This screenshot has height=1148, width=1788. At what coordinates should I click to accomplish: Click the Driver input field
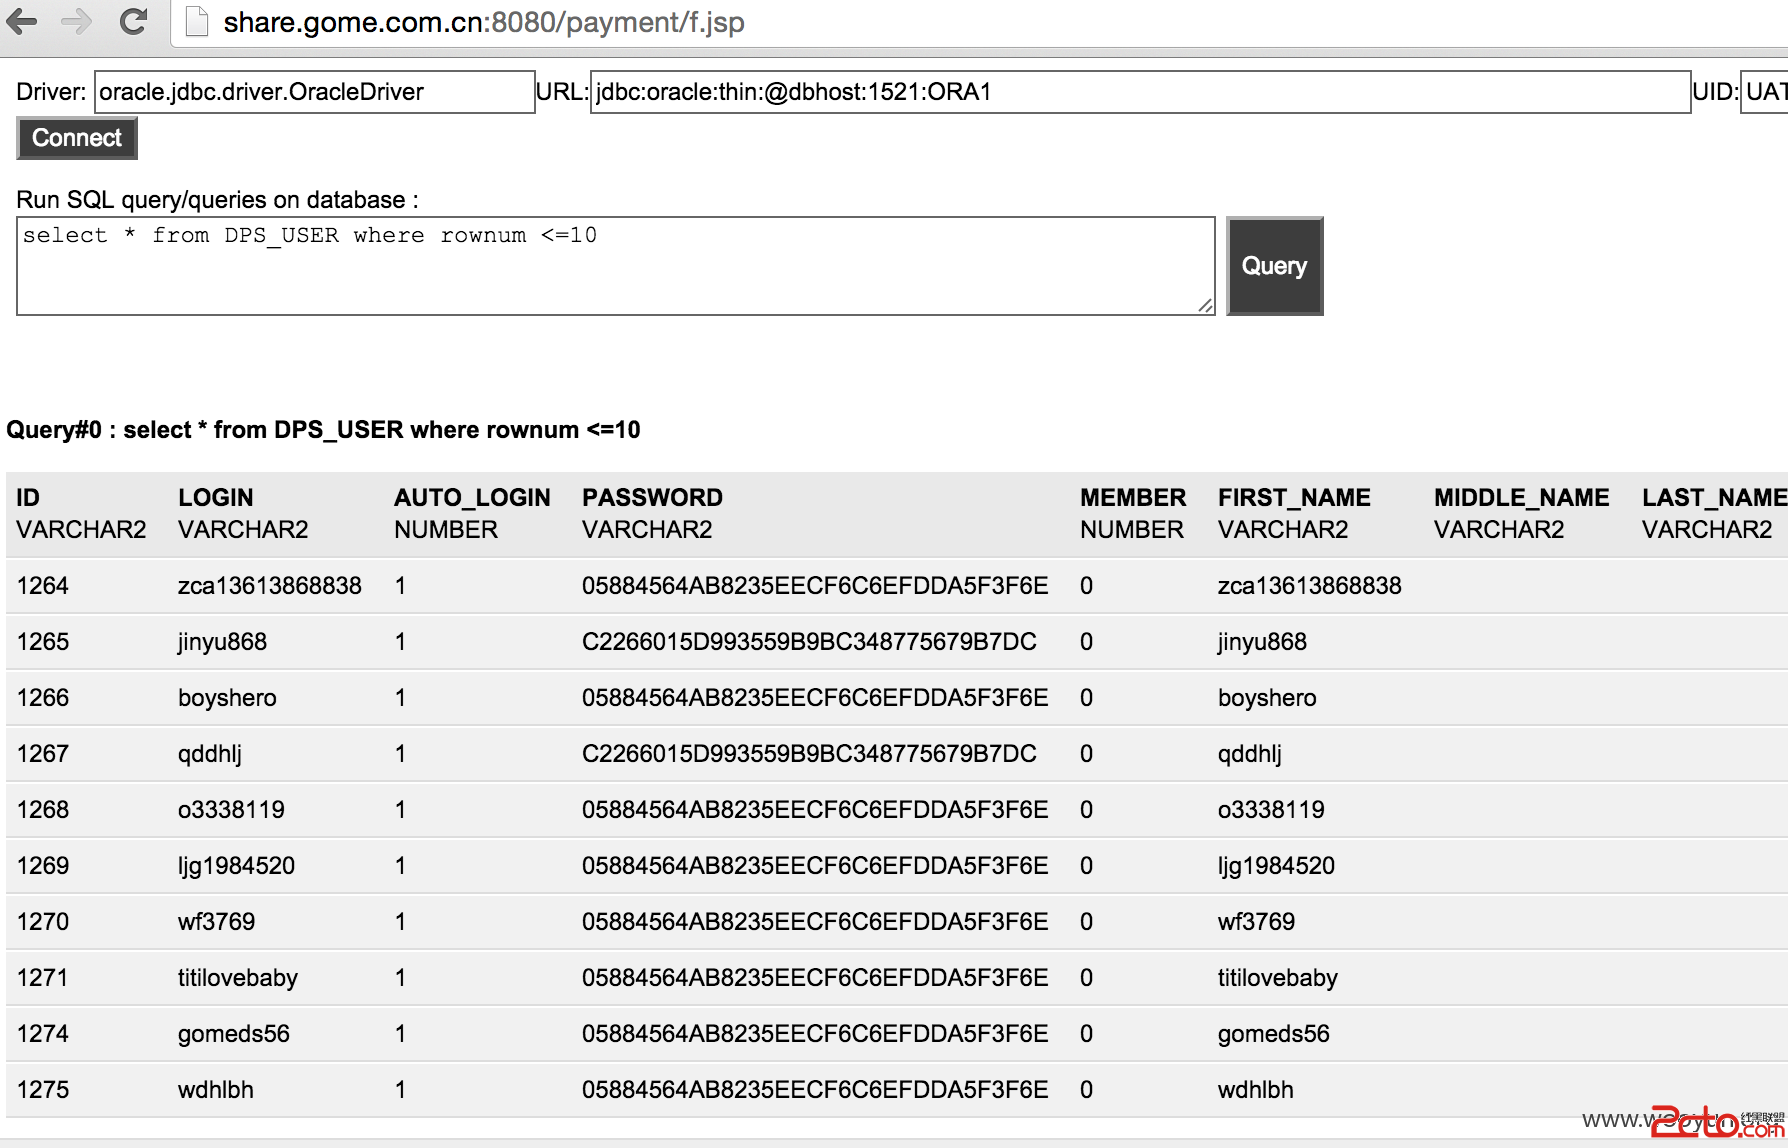[x=315, y=92]
